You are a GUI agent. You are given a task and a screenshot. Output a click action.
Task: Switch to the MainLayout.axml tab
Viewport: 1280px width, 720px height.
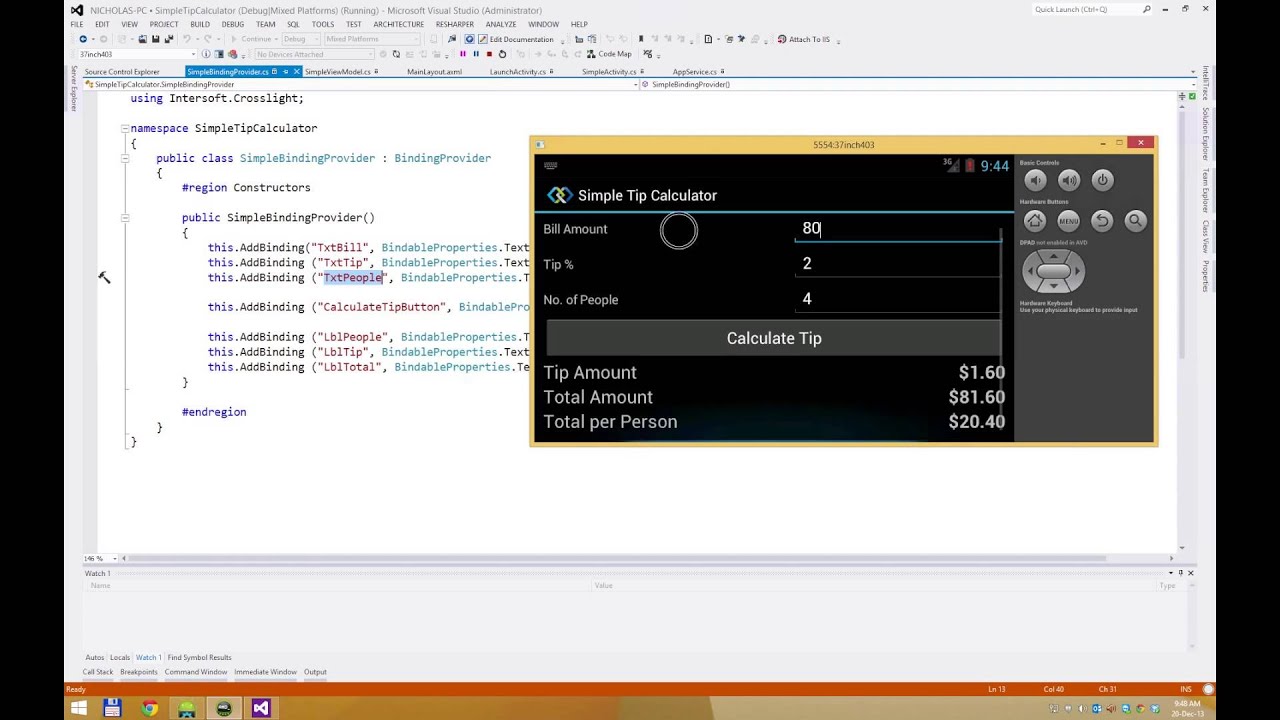coord(435,72)
